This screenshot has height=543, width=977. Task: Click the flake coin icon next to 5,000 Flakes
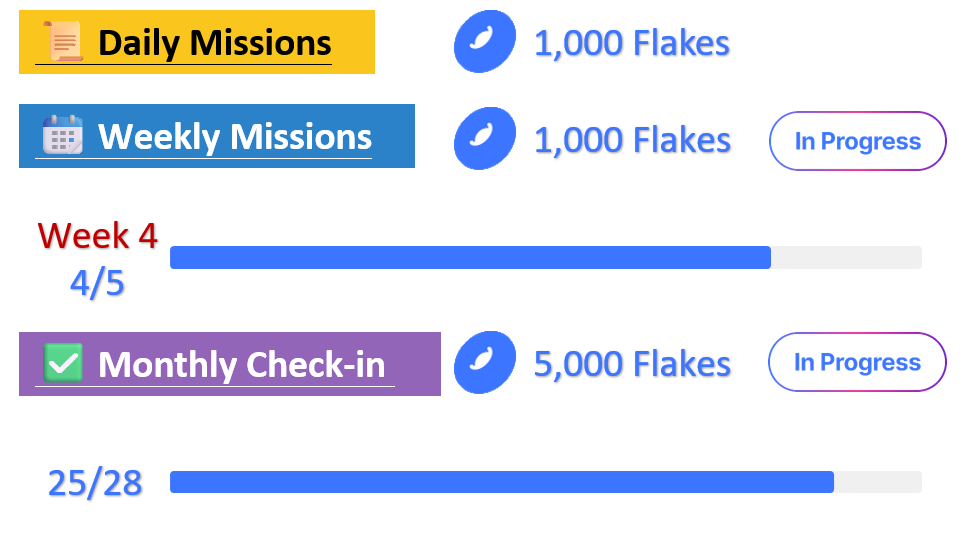pyautogui.click(x=485, y=362)
